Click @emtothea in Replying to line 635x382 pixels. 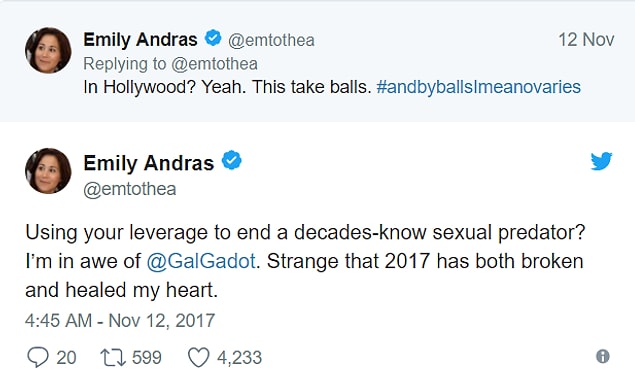(x=214, y=64)
